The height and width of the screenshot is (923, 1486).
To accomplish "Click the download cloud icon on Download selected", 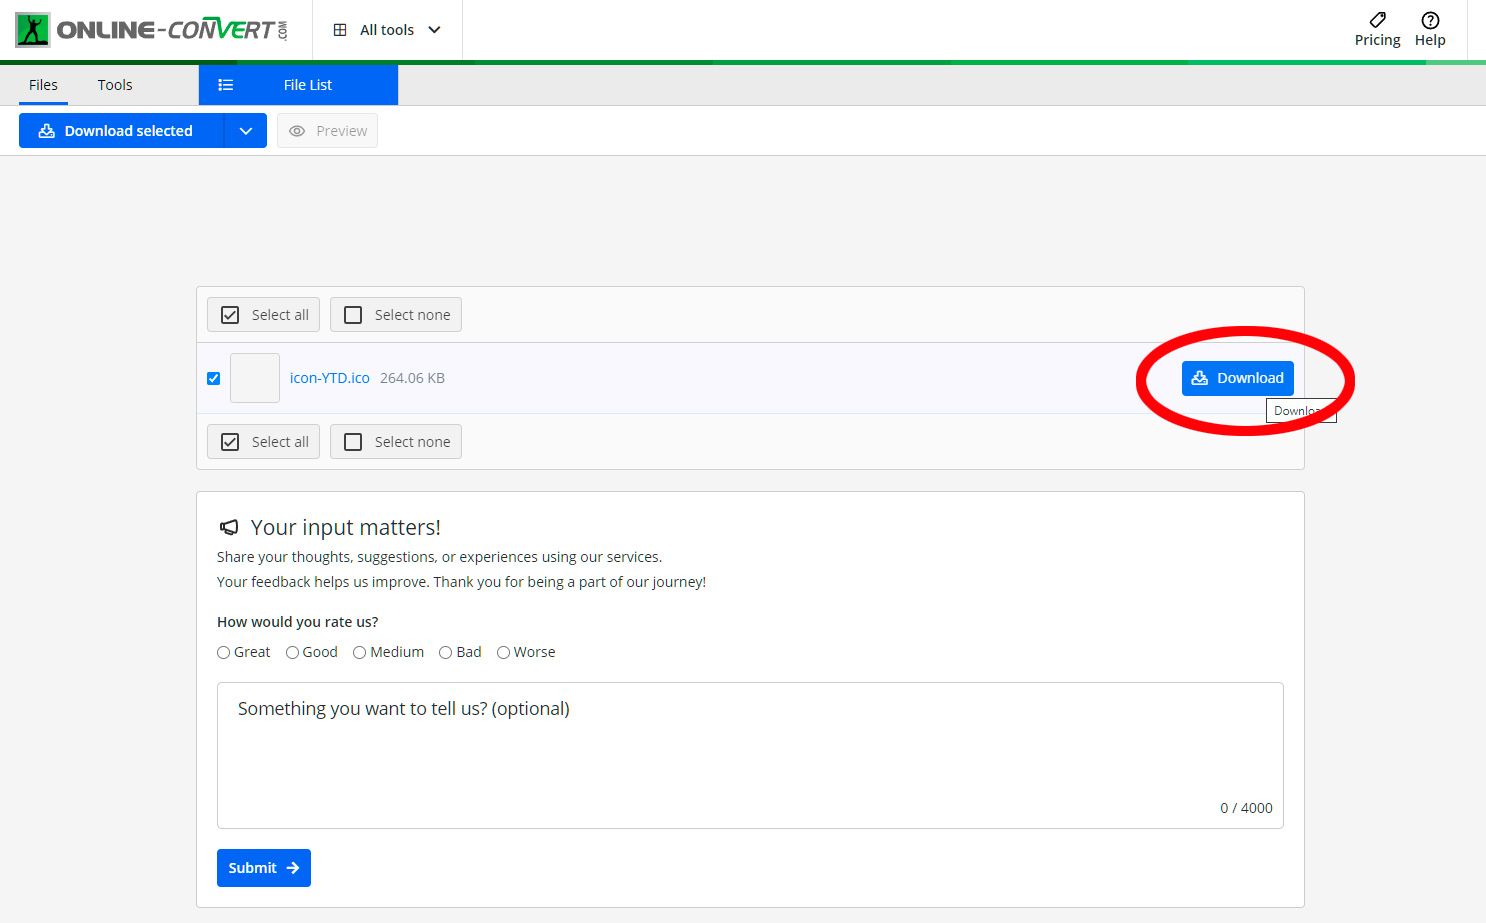I will pos(46,130).
